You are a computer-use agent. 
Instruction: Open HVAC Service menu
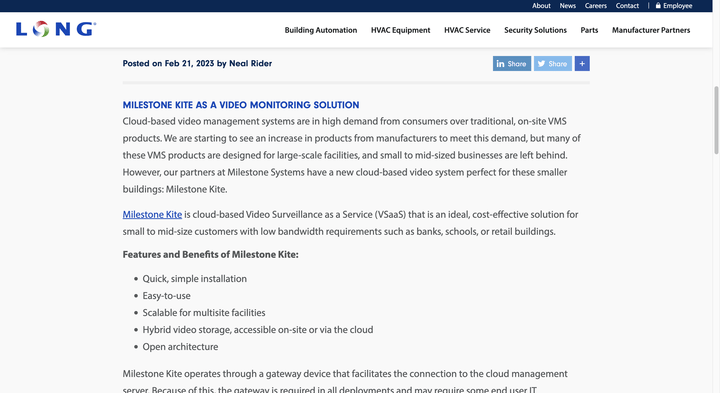(x=467, y=30)
